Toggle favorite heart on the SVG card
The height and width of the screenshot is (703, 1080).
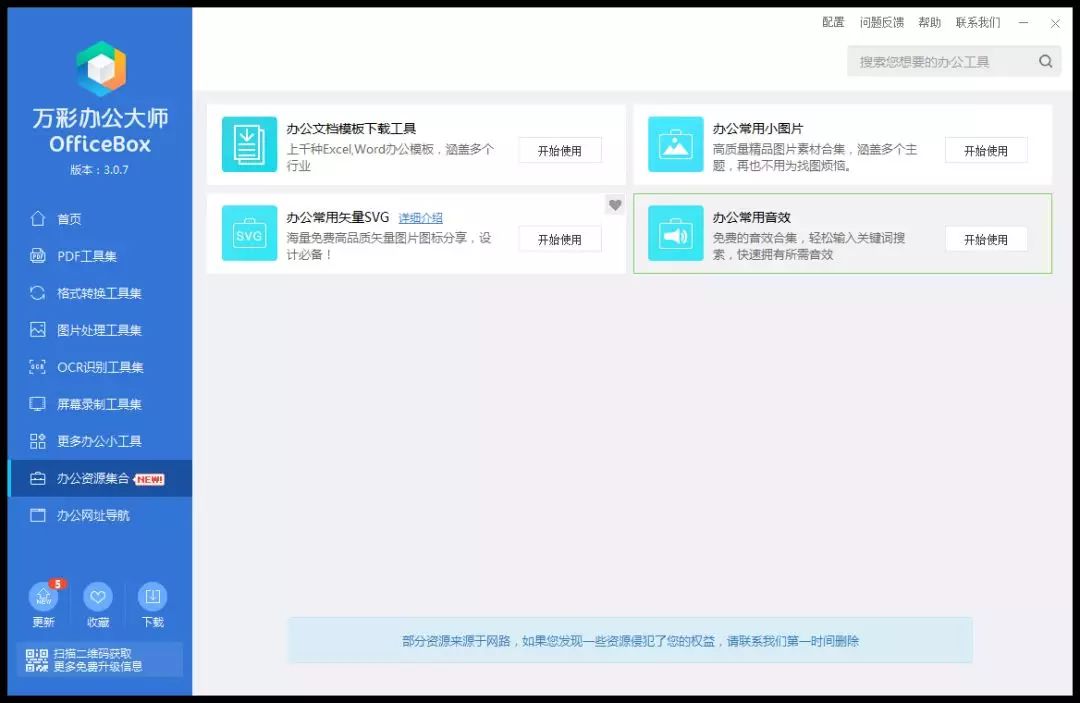point(615,205)
